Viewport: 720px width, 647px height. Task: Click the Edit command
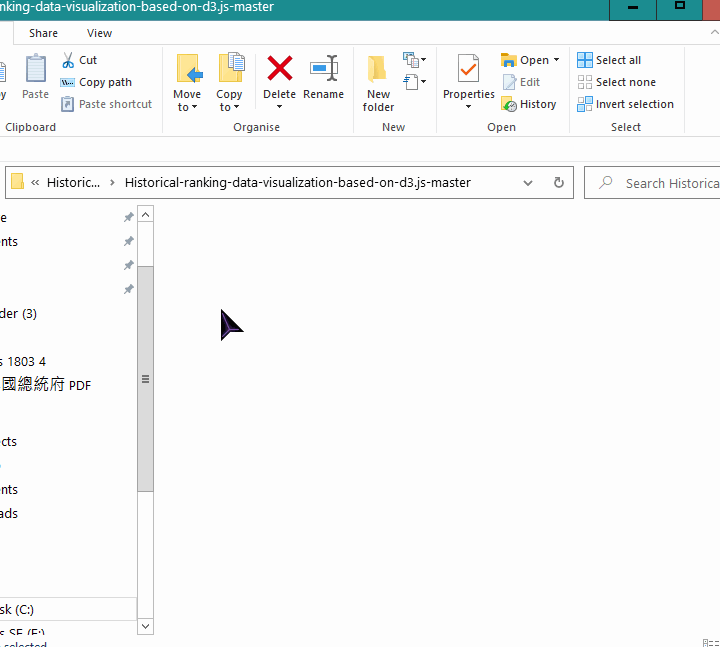pos(522,82)
